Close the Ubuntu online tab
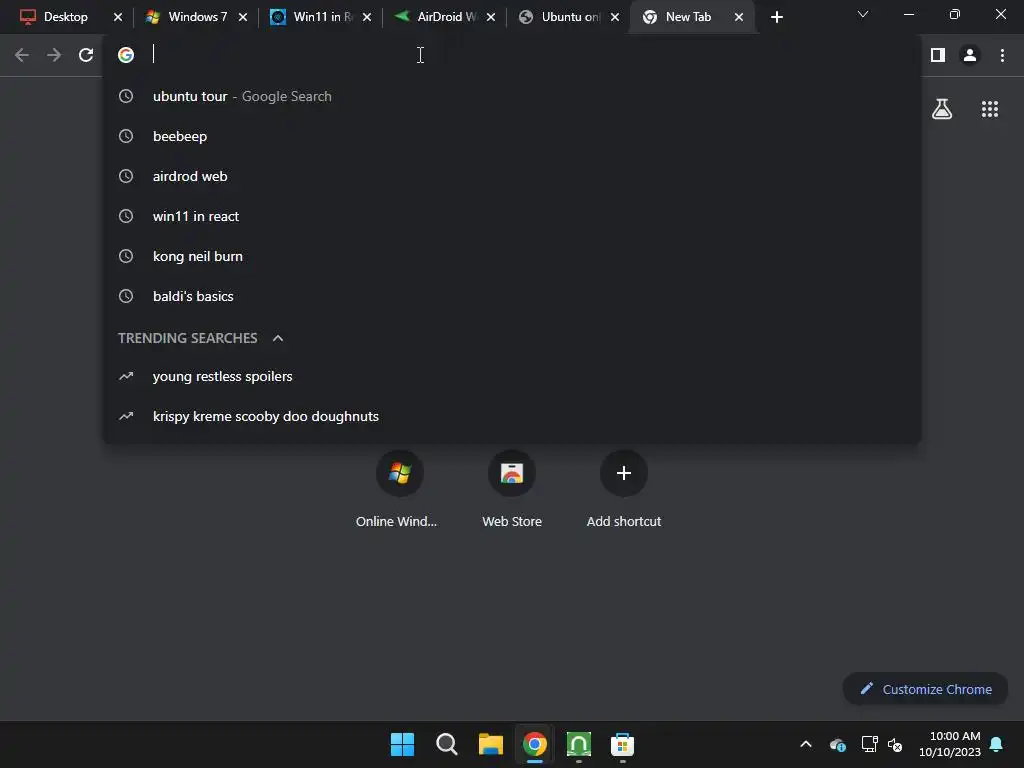Screen dimensions: 1024x768 (x=615, y=17)
